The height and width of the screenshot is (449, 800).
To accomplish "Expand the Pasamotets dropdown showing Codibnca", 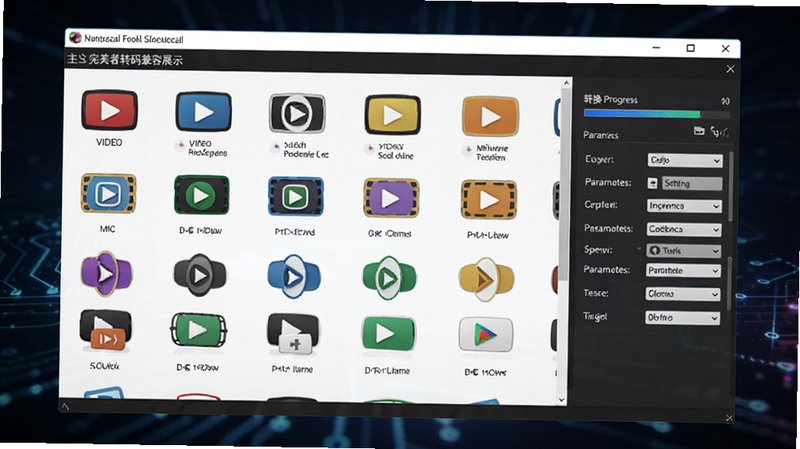I will tap(684, 229).
